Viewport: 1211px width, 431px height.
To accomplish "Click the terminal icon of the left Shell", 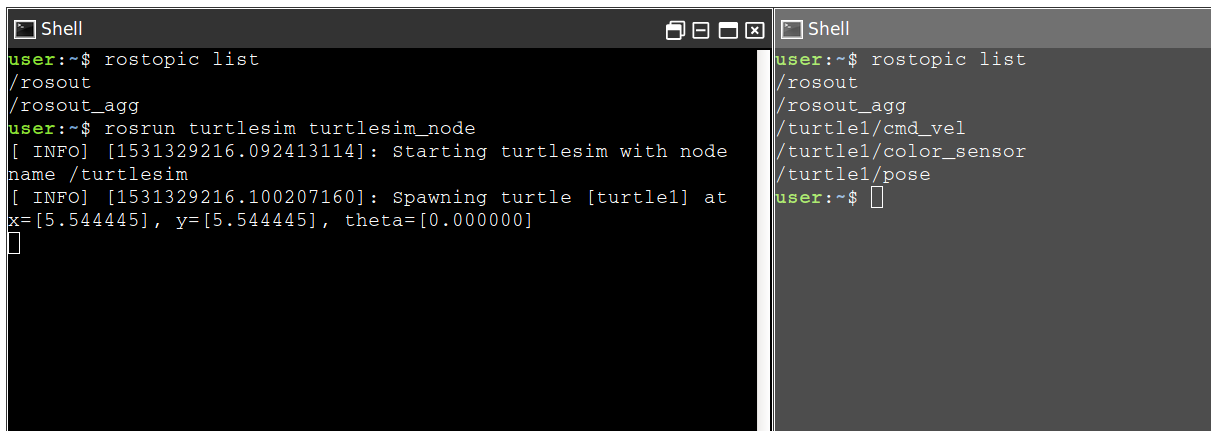I will point(25,30).
